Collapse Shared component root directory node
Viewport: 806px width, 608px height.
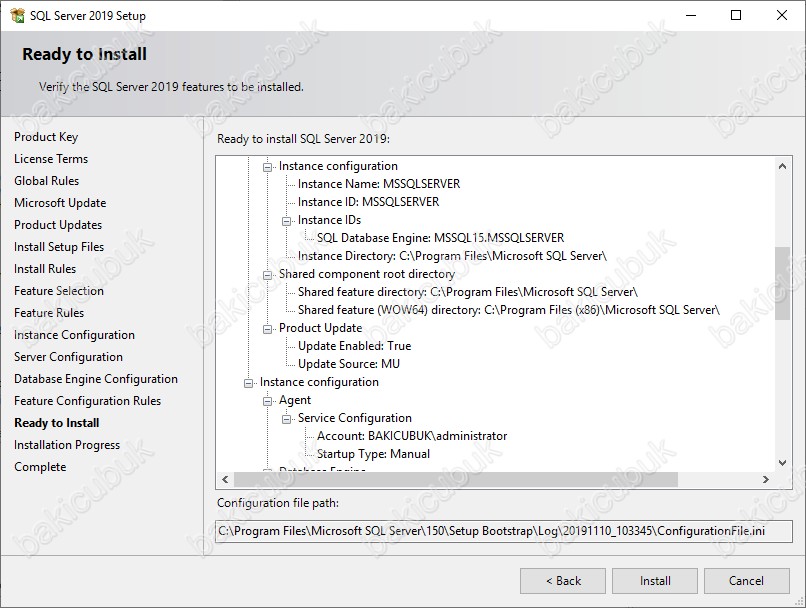tap(267, 275)
